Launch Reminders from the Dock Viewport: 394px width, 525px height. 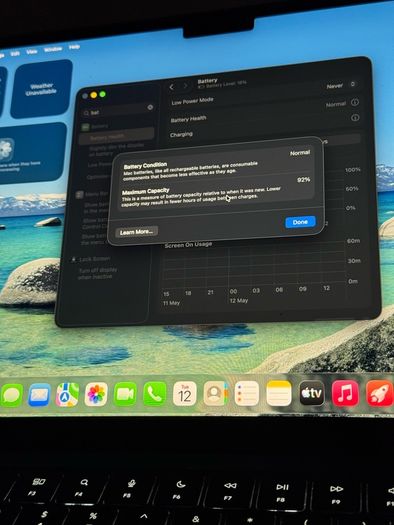click(x=247, y=393)
